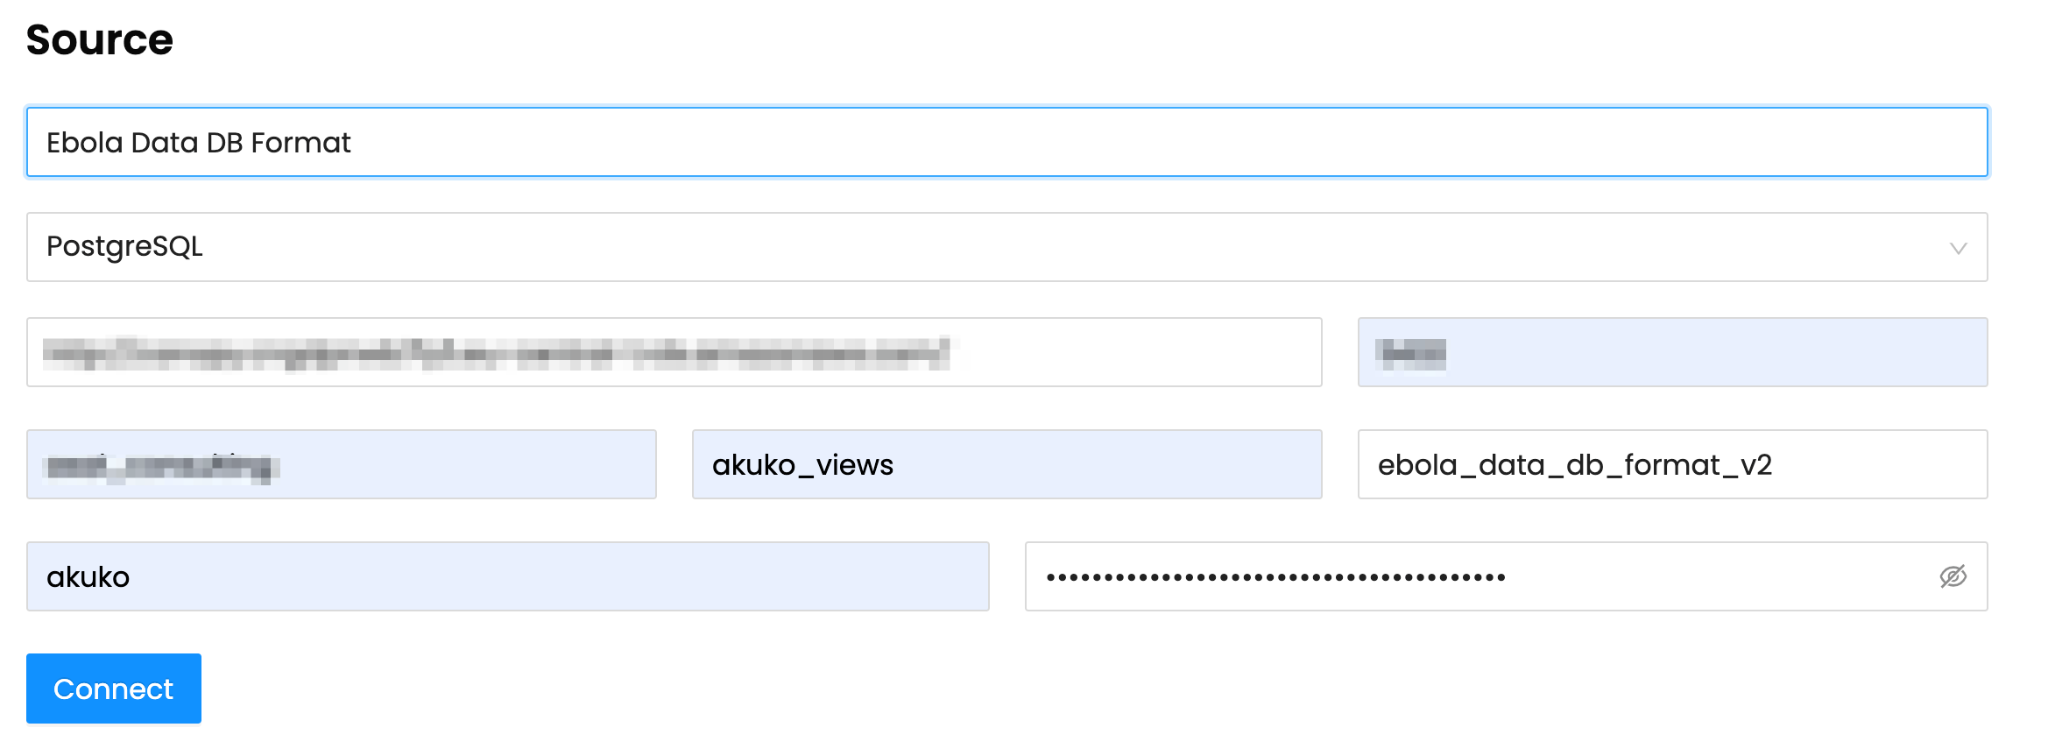Click empty space right of host URL text
This screenshot has height=741, width=2048.
tap(1140, 352)
